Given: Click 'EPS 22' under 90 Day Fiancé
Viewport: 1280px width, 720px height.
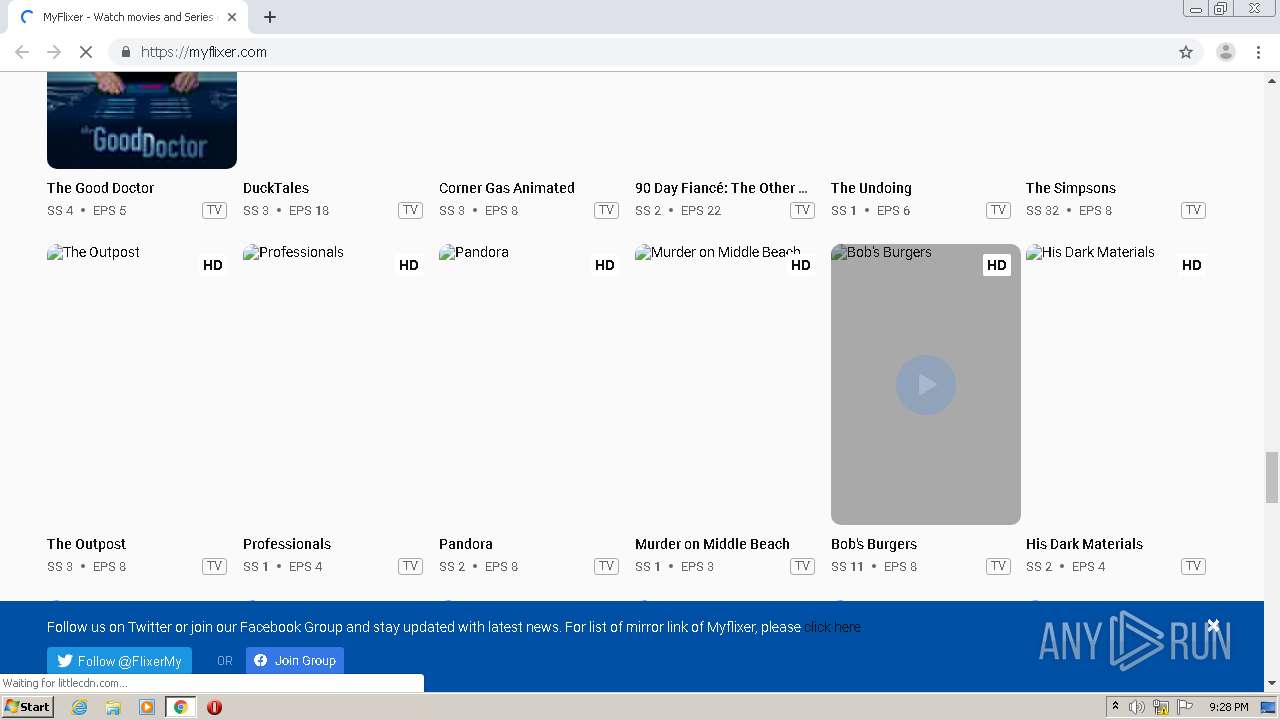Looking at the screenshot, I should point(701,210).
